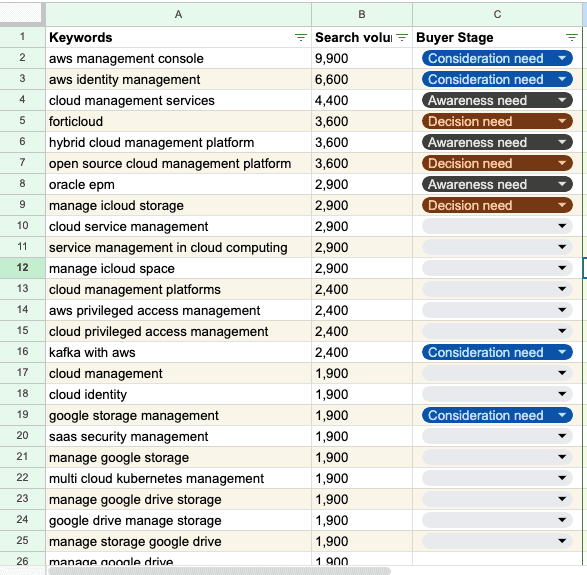
Task: Open the filter icon in the Search volume header
Action: tap(402, 37)
